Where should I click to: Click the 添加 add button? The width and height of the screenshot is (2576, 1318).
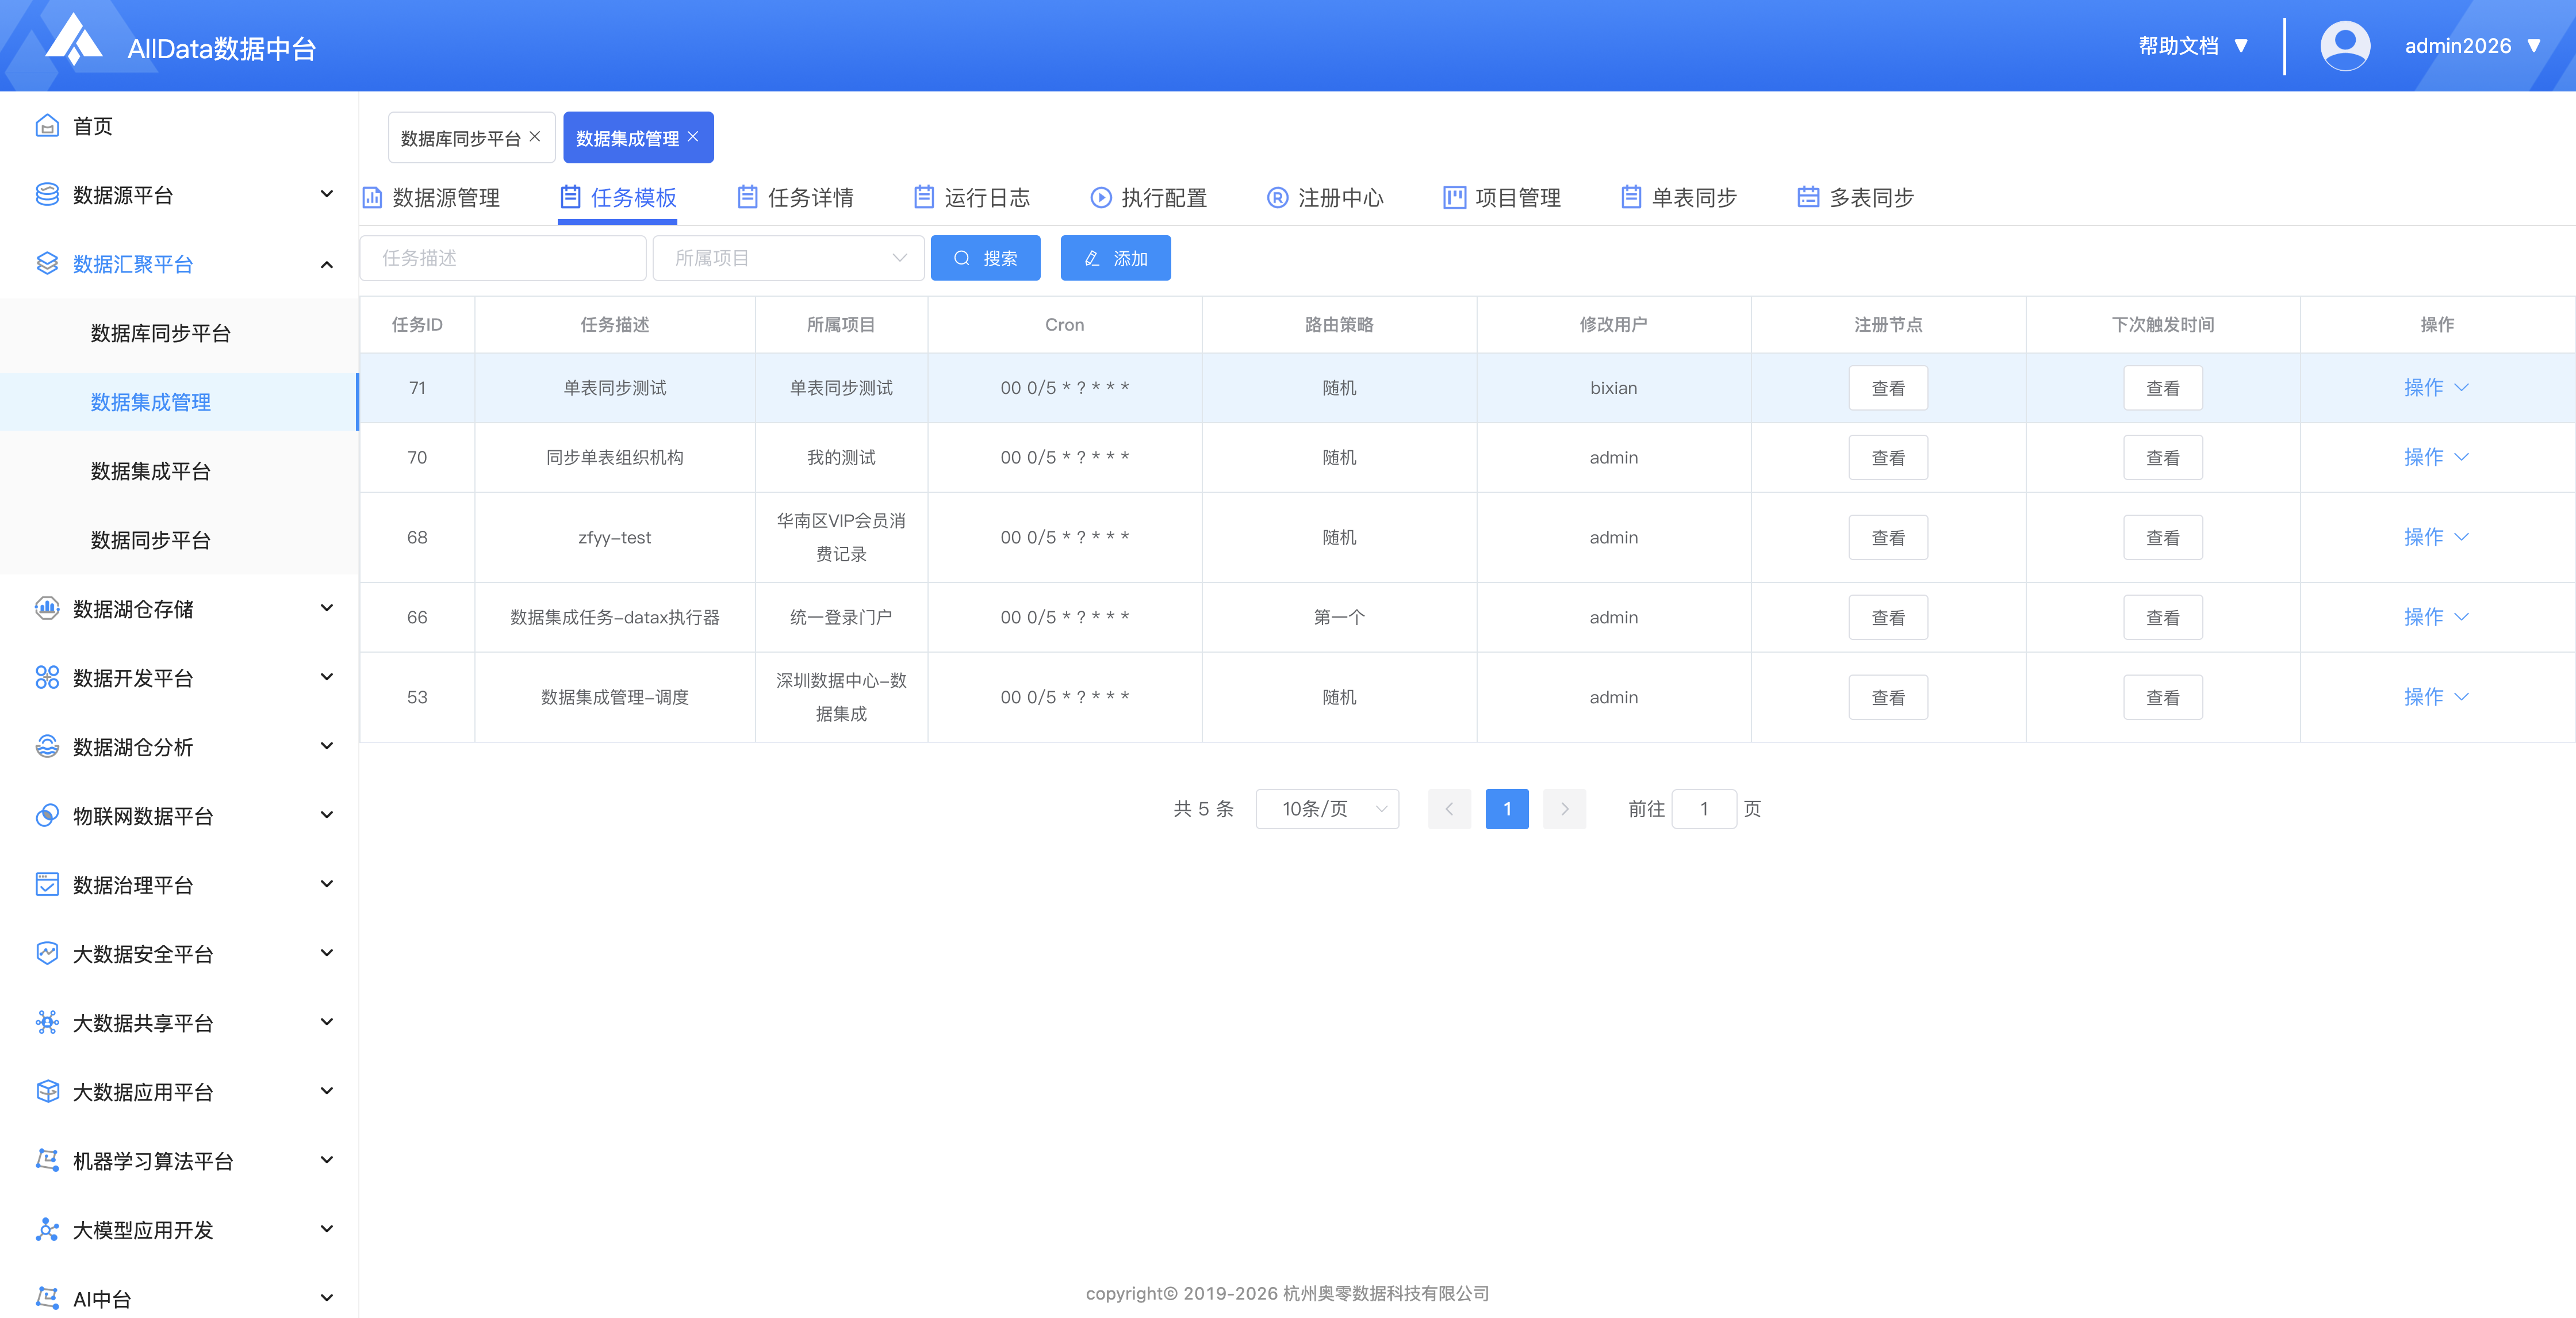pyautogui.click(x=1115, y=258)
